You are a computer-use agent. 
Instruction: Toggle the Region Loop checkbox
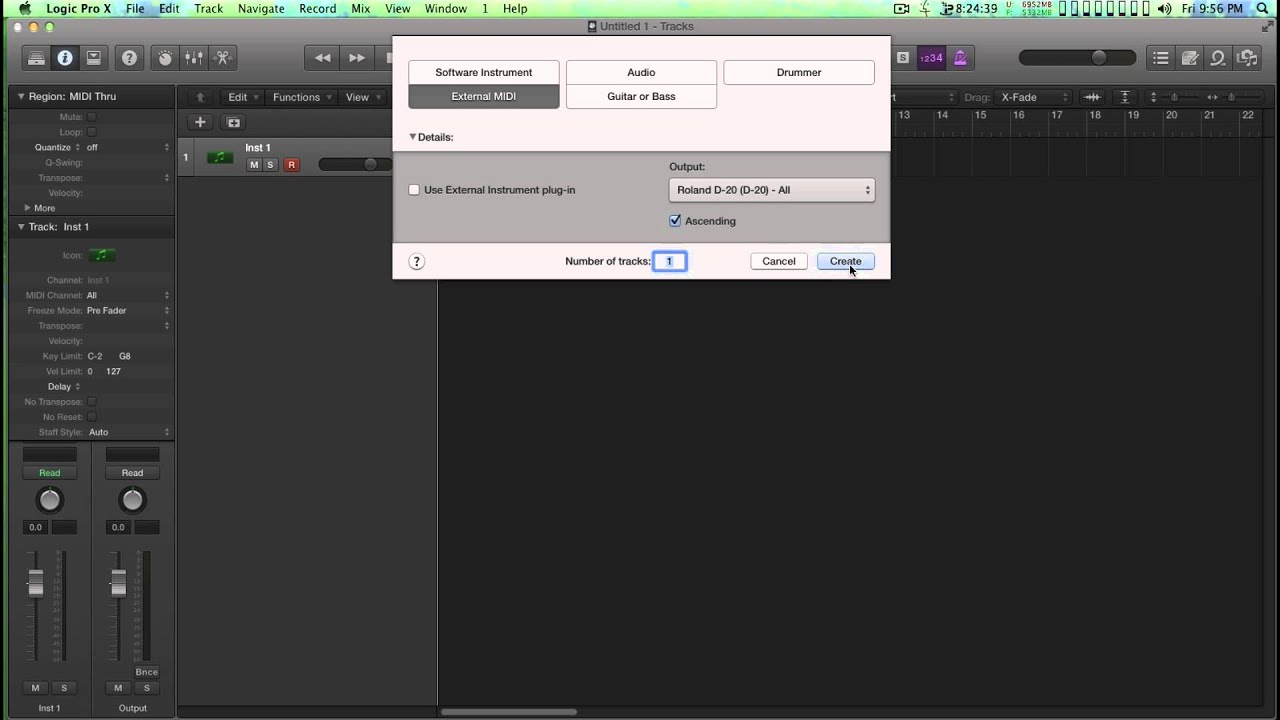(x=91, y=132)
